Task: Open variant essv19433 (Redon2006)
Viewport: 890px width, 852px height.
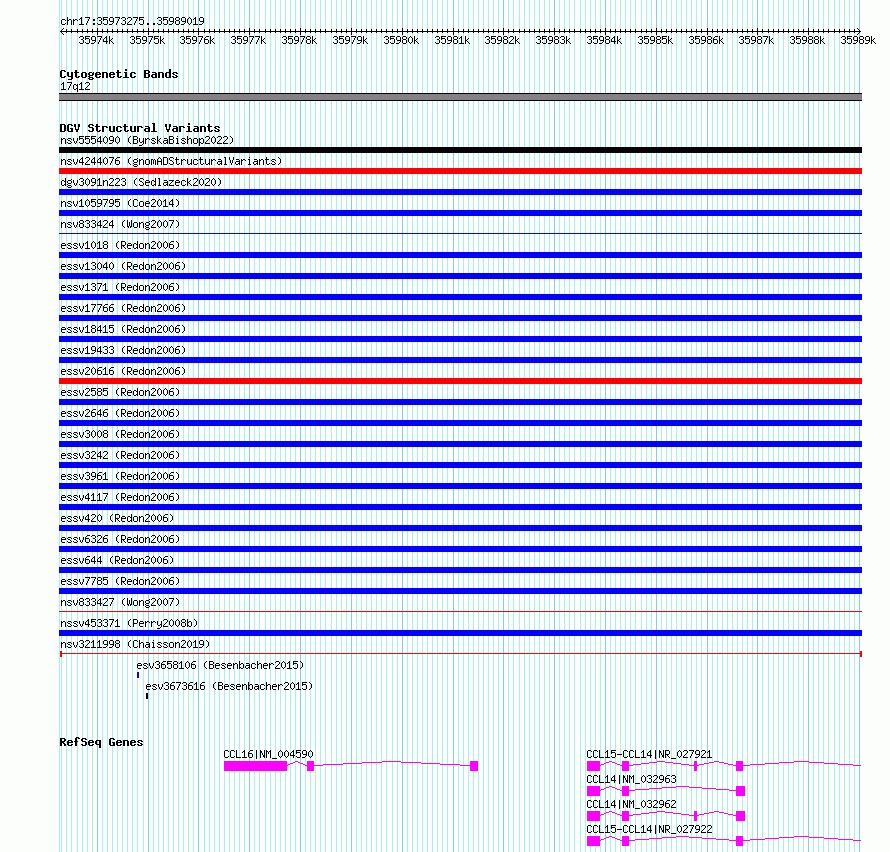Action: (123, 350)
